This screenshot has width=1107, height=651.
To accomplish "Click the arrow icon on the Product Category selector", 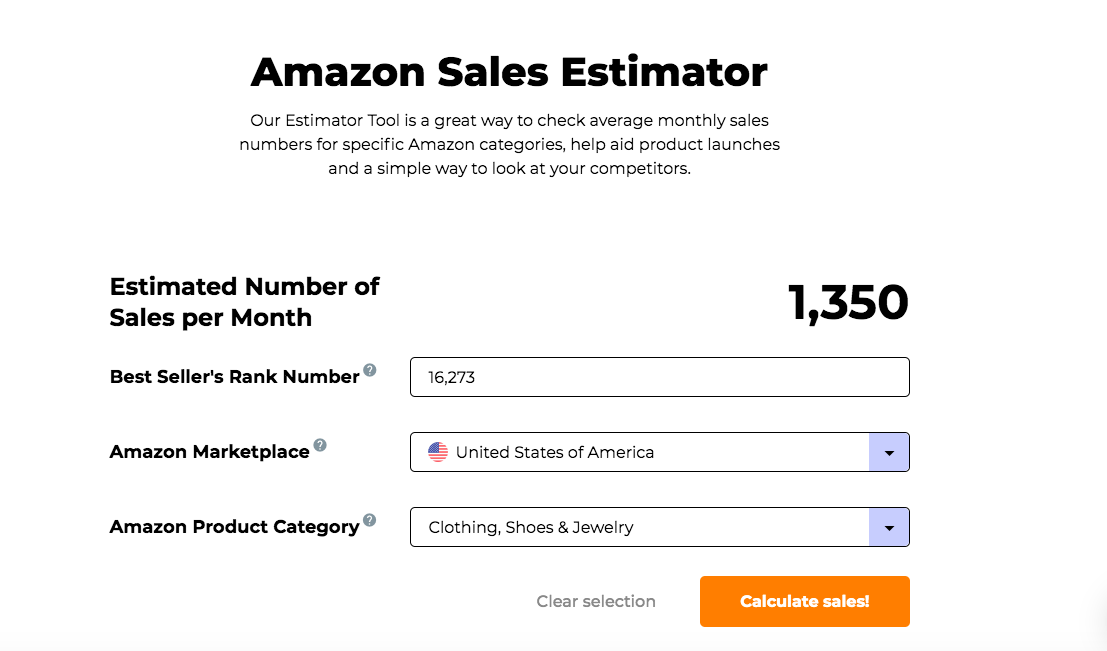I will (888, 527).
